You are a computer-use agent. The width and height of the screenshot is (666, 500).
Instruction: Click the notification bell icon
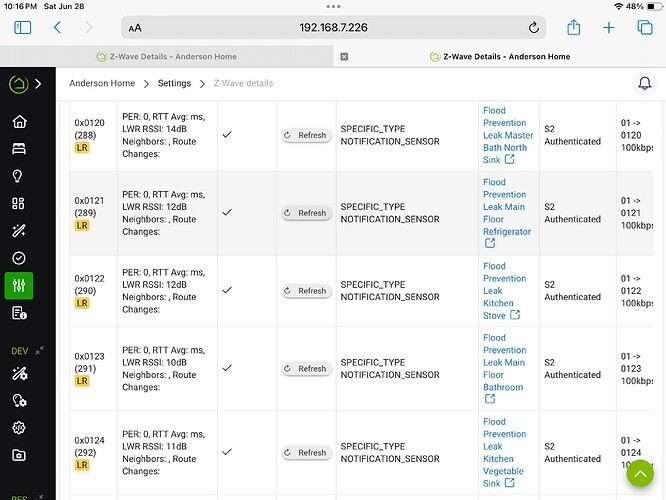pyautogui.click(x=644, y=83)
